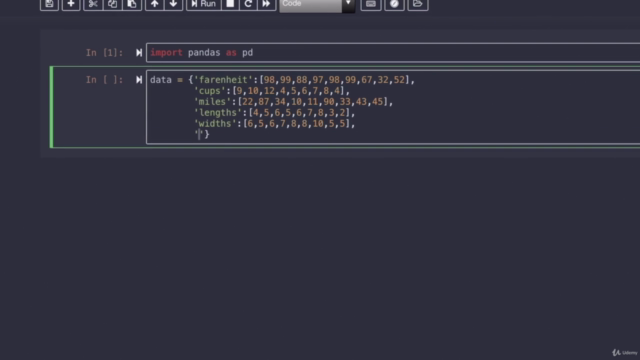This screenshot has height=360, width=640.
Task: Restart the kernel icon
Action: coord(248,4)
